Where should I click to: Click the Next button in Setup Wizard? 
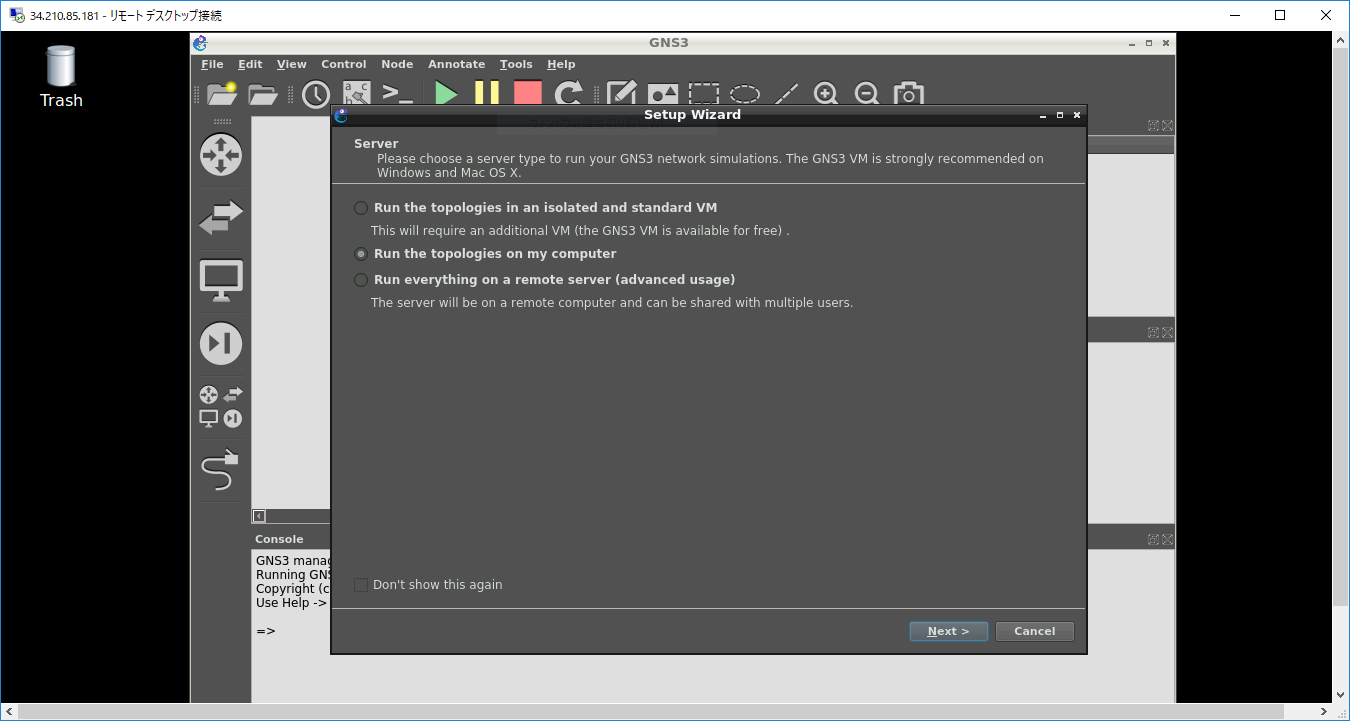949,632
